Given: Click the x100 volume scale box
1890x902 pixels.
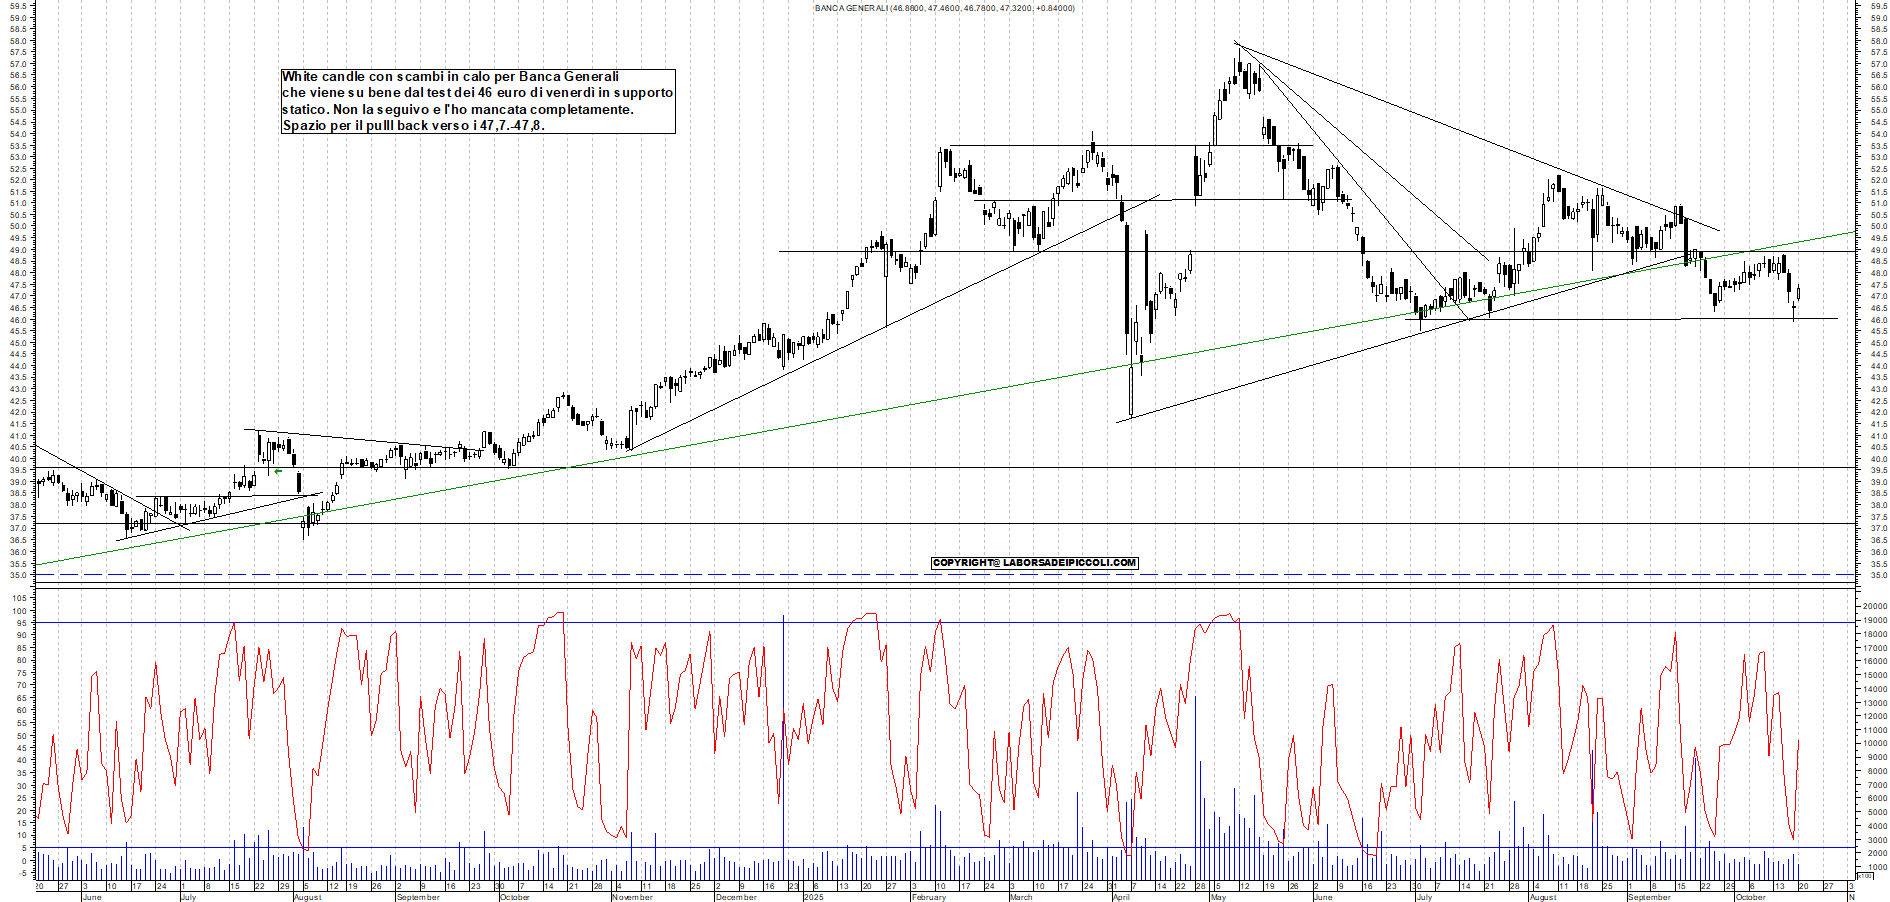Looking at the screenshot, I should (x=1864, y=875).
